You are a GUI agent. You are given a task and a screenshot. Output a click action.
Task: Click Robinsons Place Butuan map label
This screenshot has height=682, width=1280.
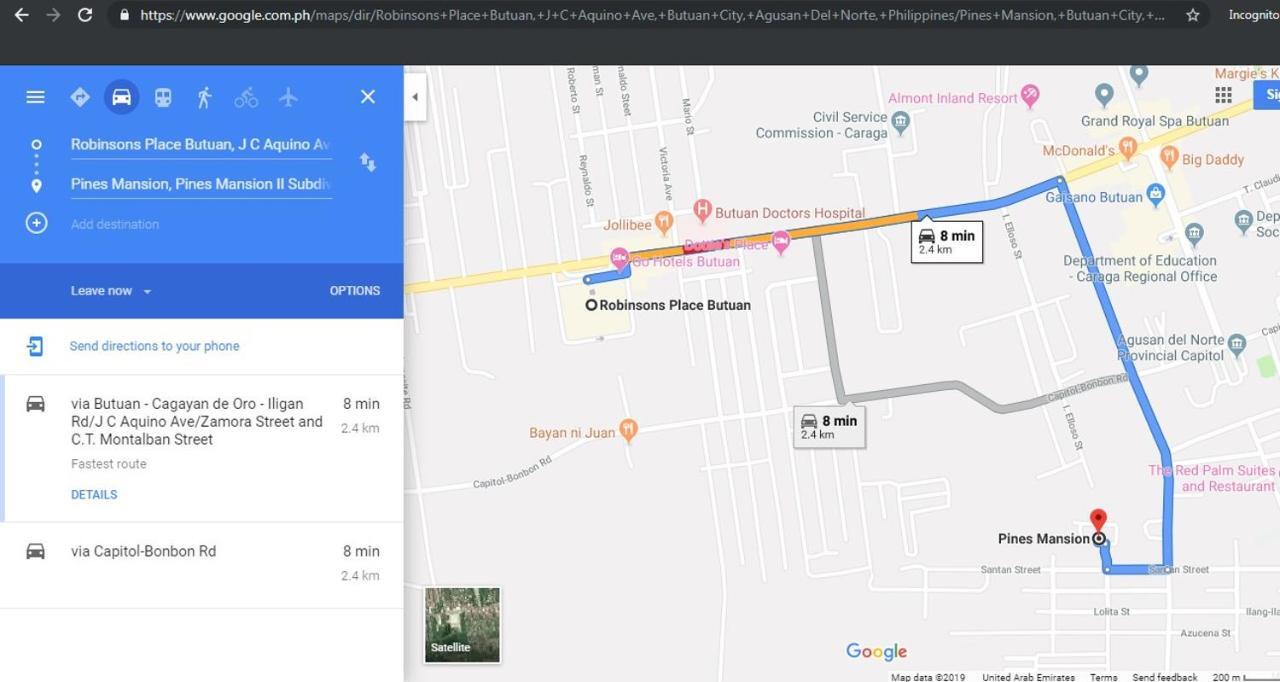pyautogui.click(x=675, y=305)
